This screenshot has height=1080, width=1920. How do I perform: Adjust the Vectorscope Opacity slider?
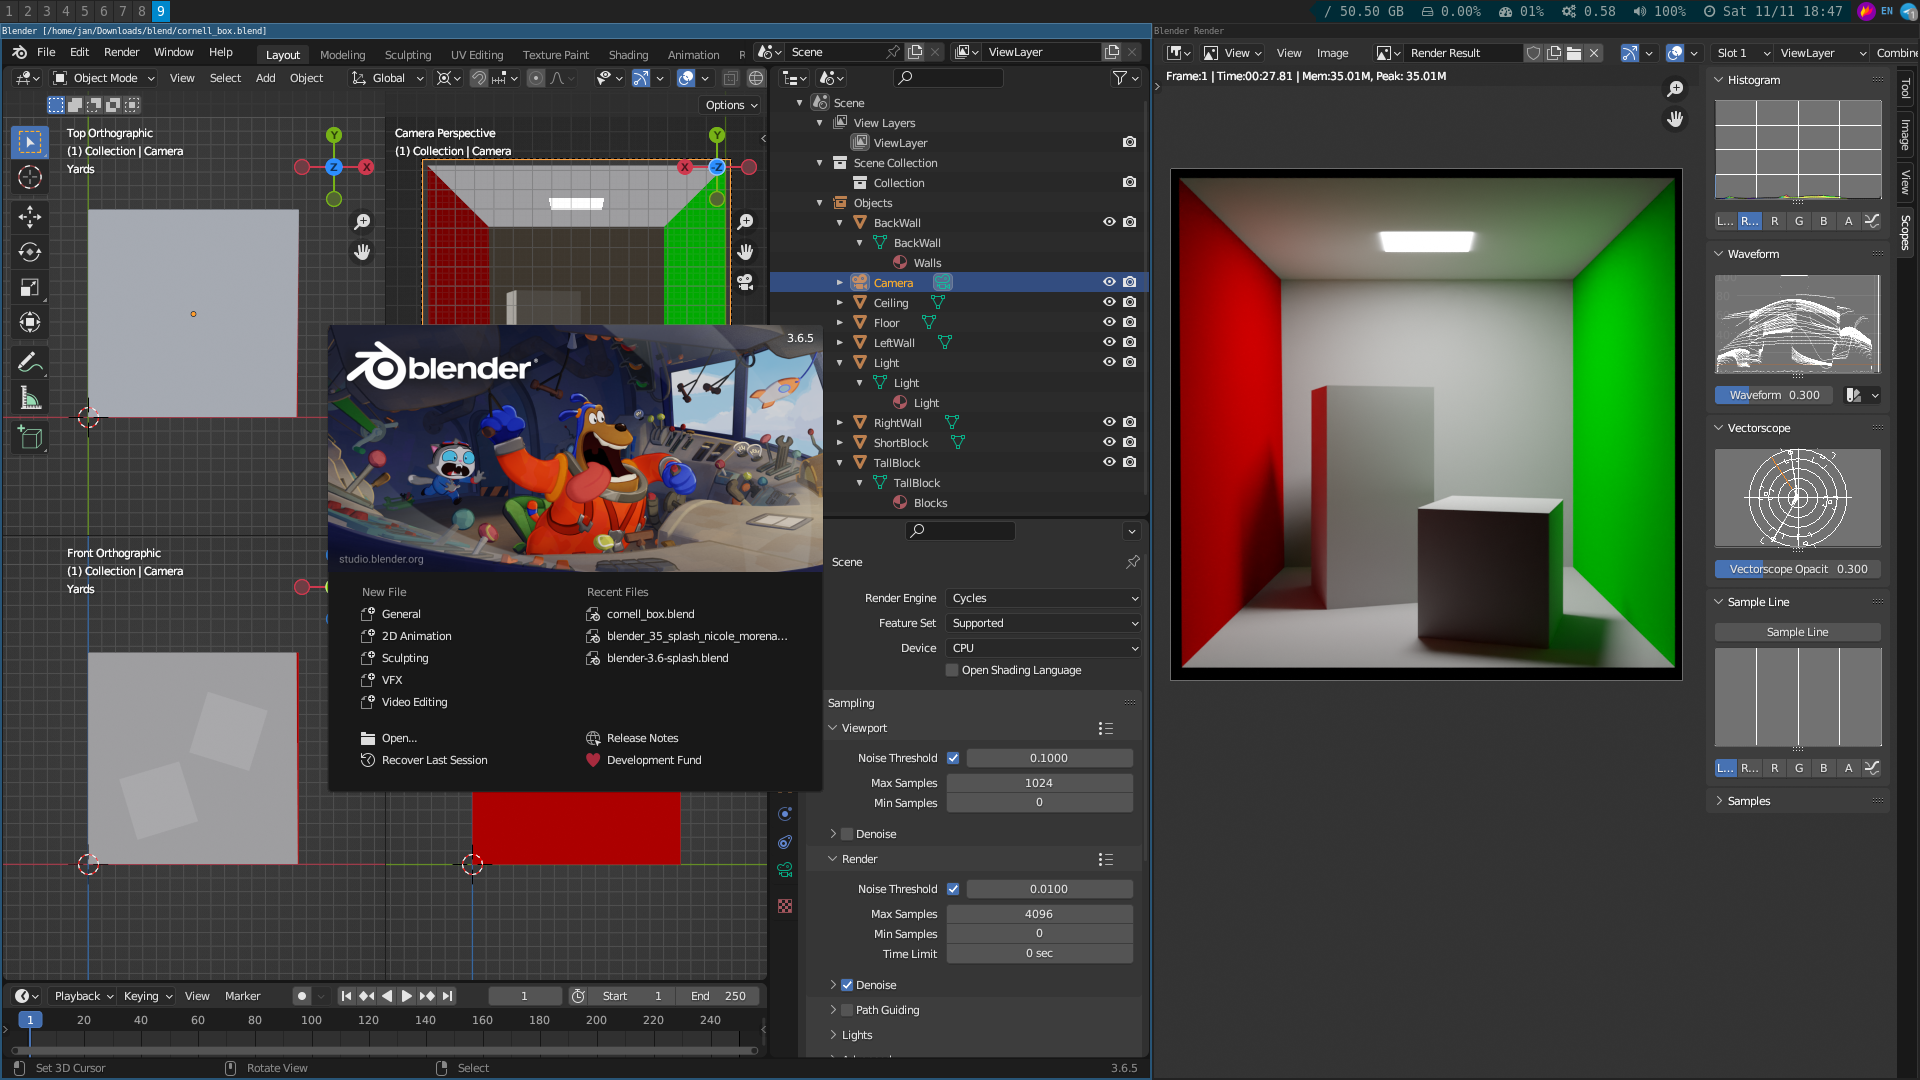pyautogui.click(x=1797, y=569)
